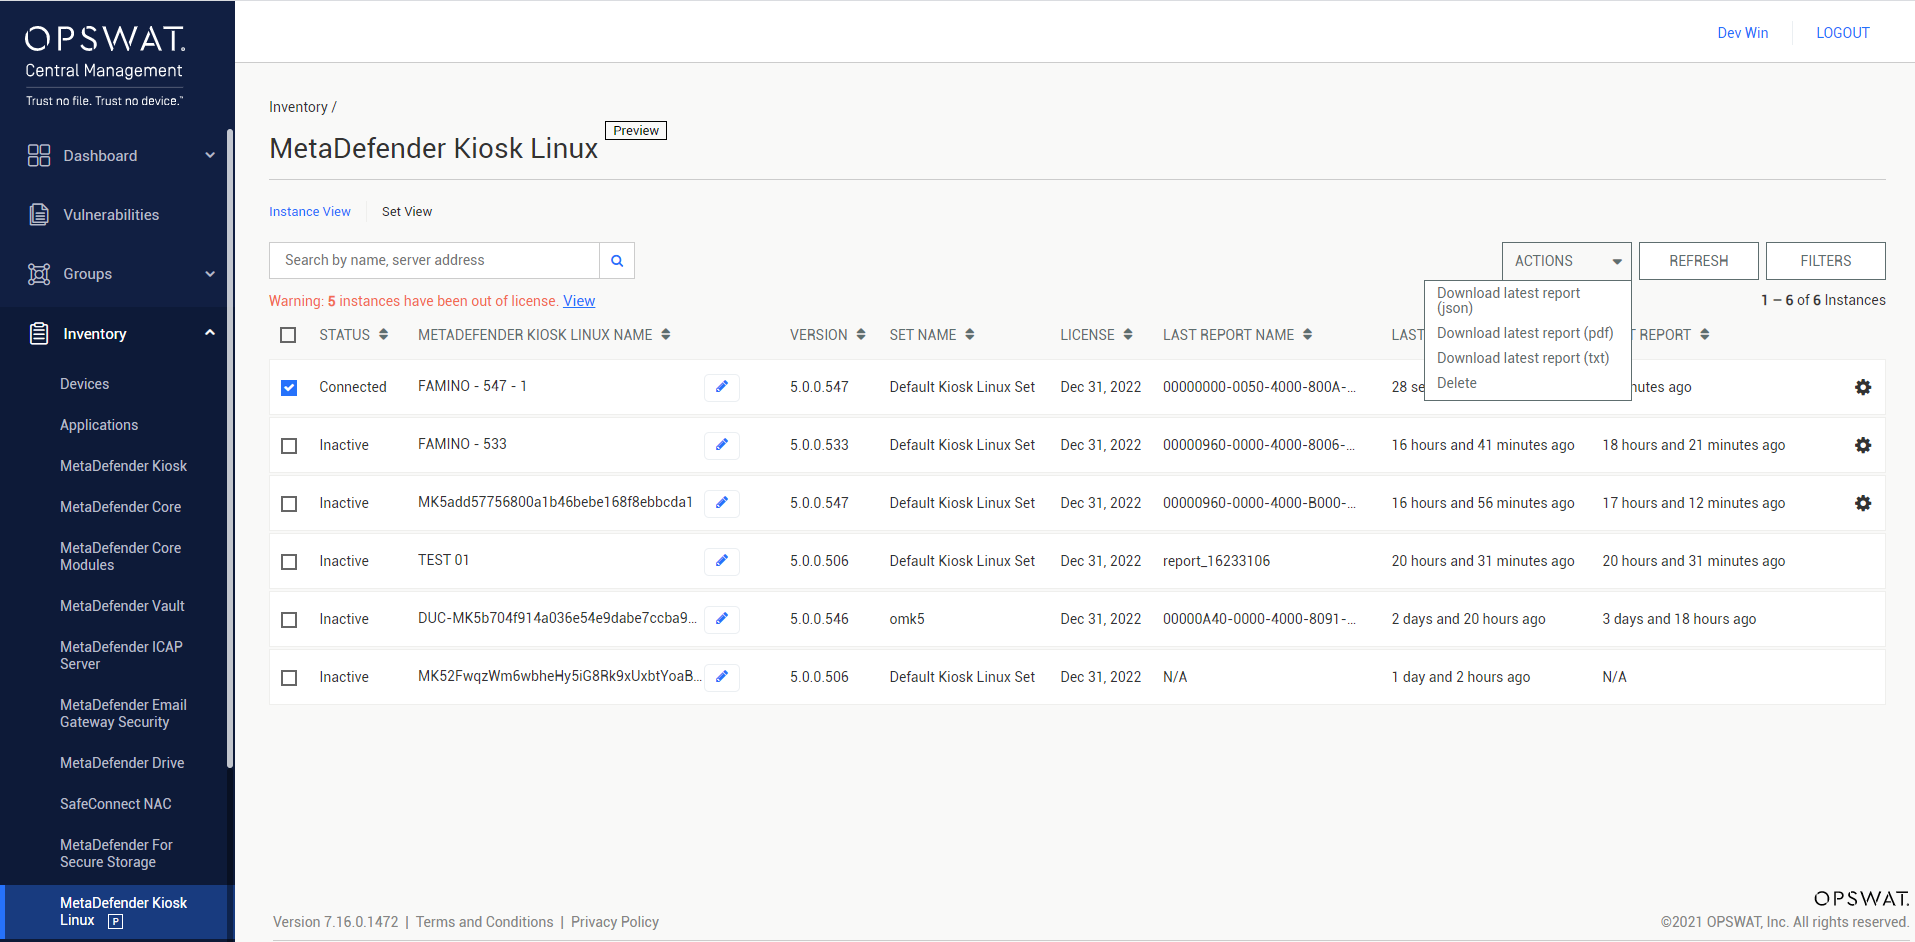Edit name of FAMINO - 533 instance
This screenshot has height=942, width=1915.
point(722,445)
